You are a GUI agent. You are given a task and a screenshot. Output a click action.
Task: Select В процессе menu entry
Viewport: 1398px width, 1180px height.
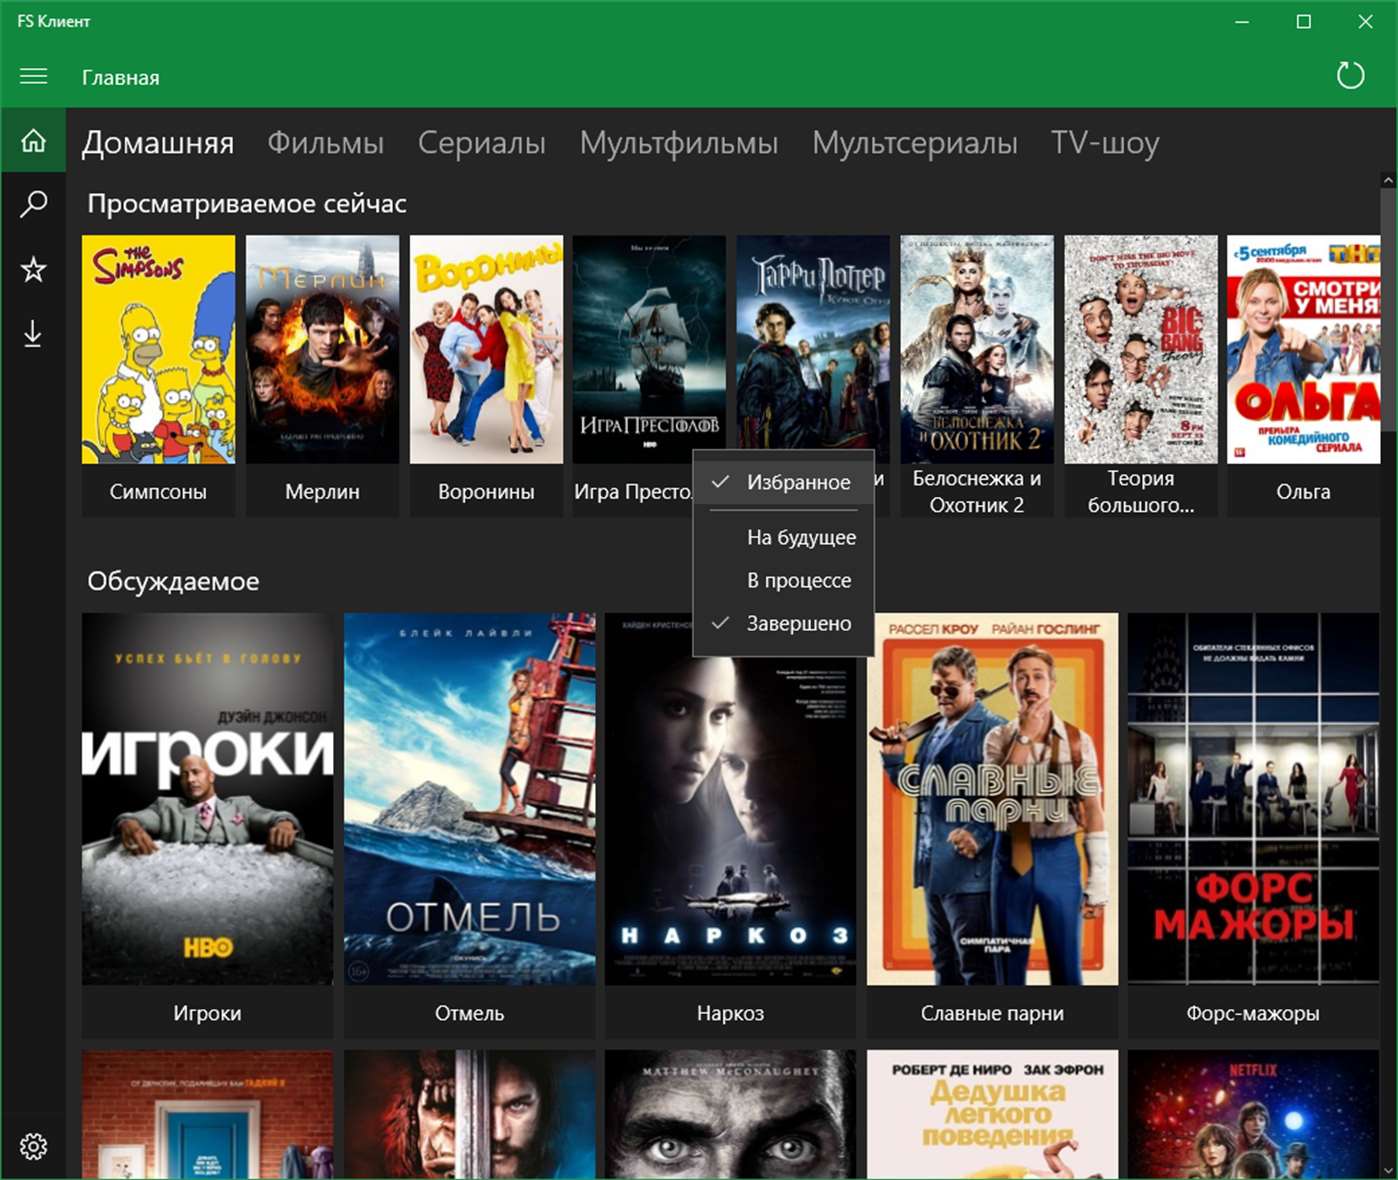(x=783, y=580)
